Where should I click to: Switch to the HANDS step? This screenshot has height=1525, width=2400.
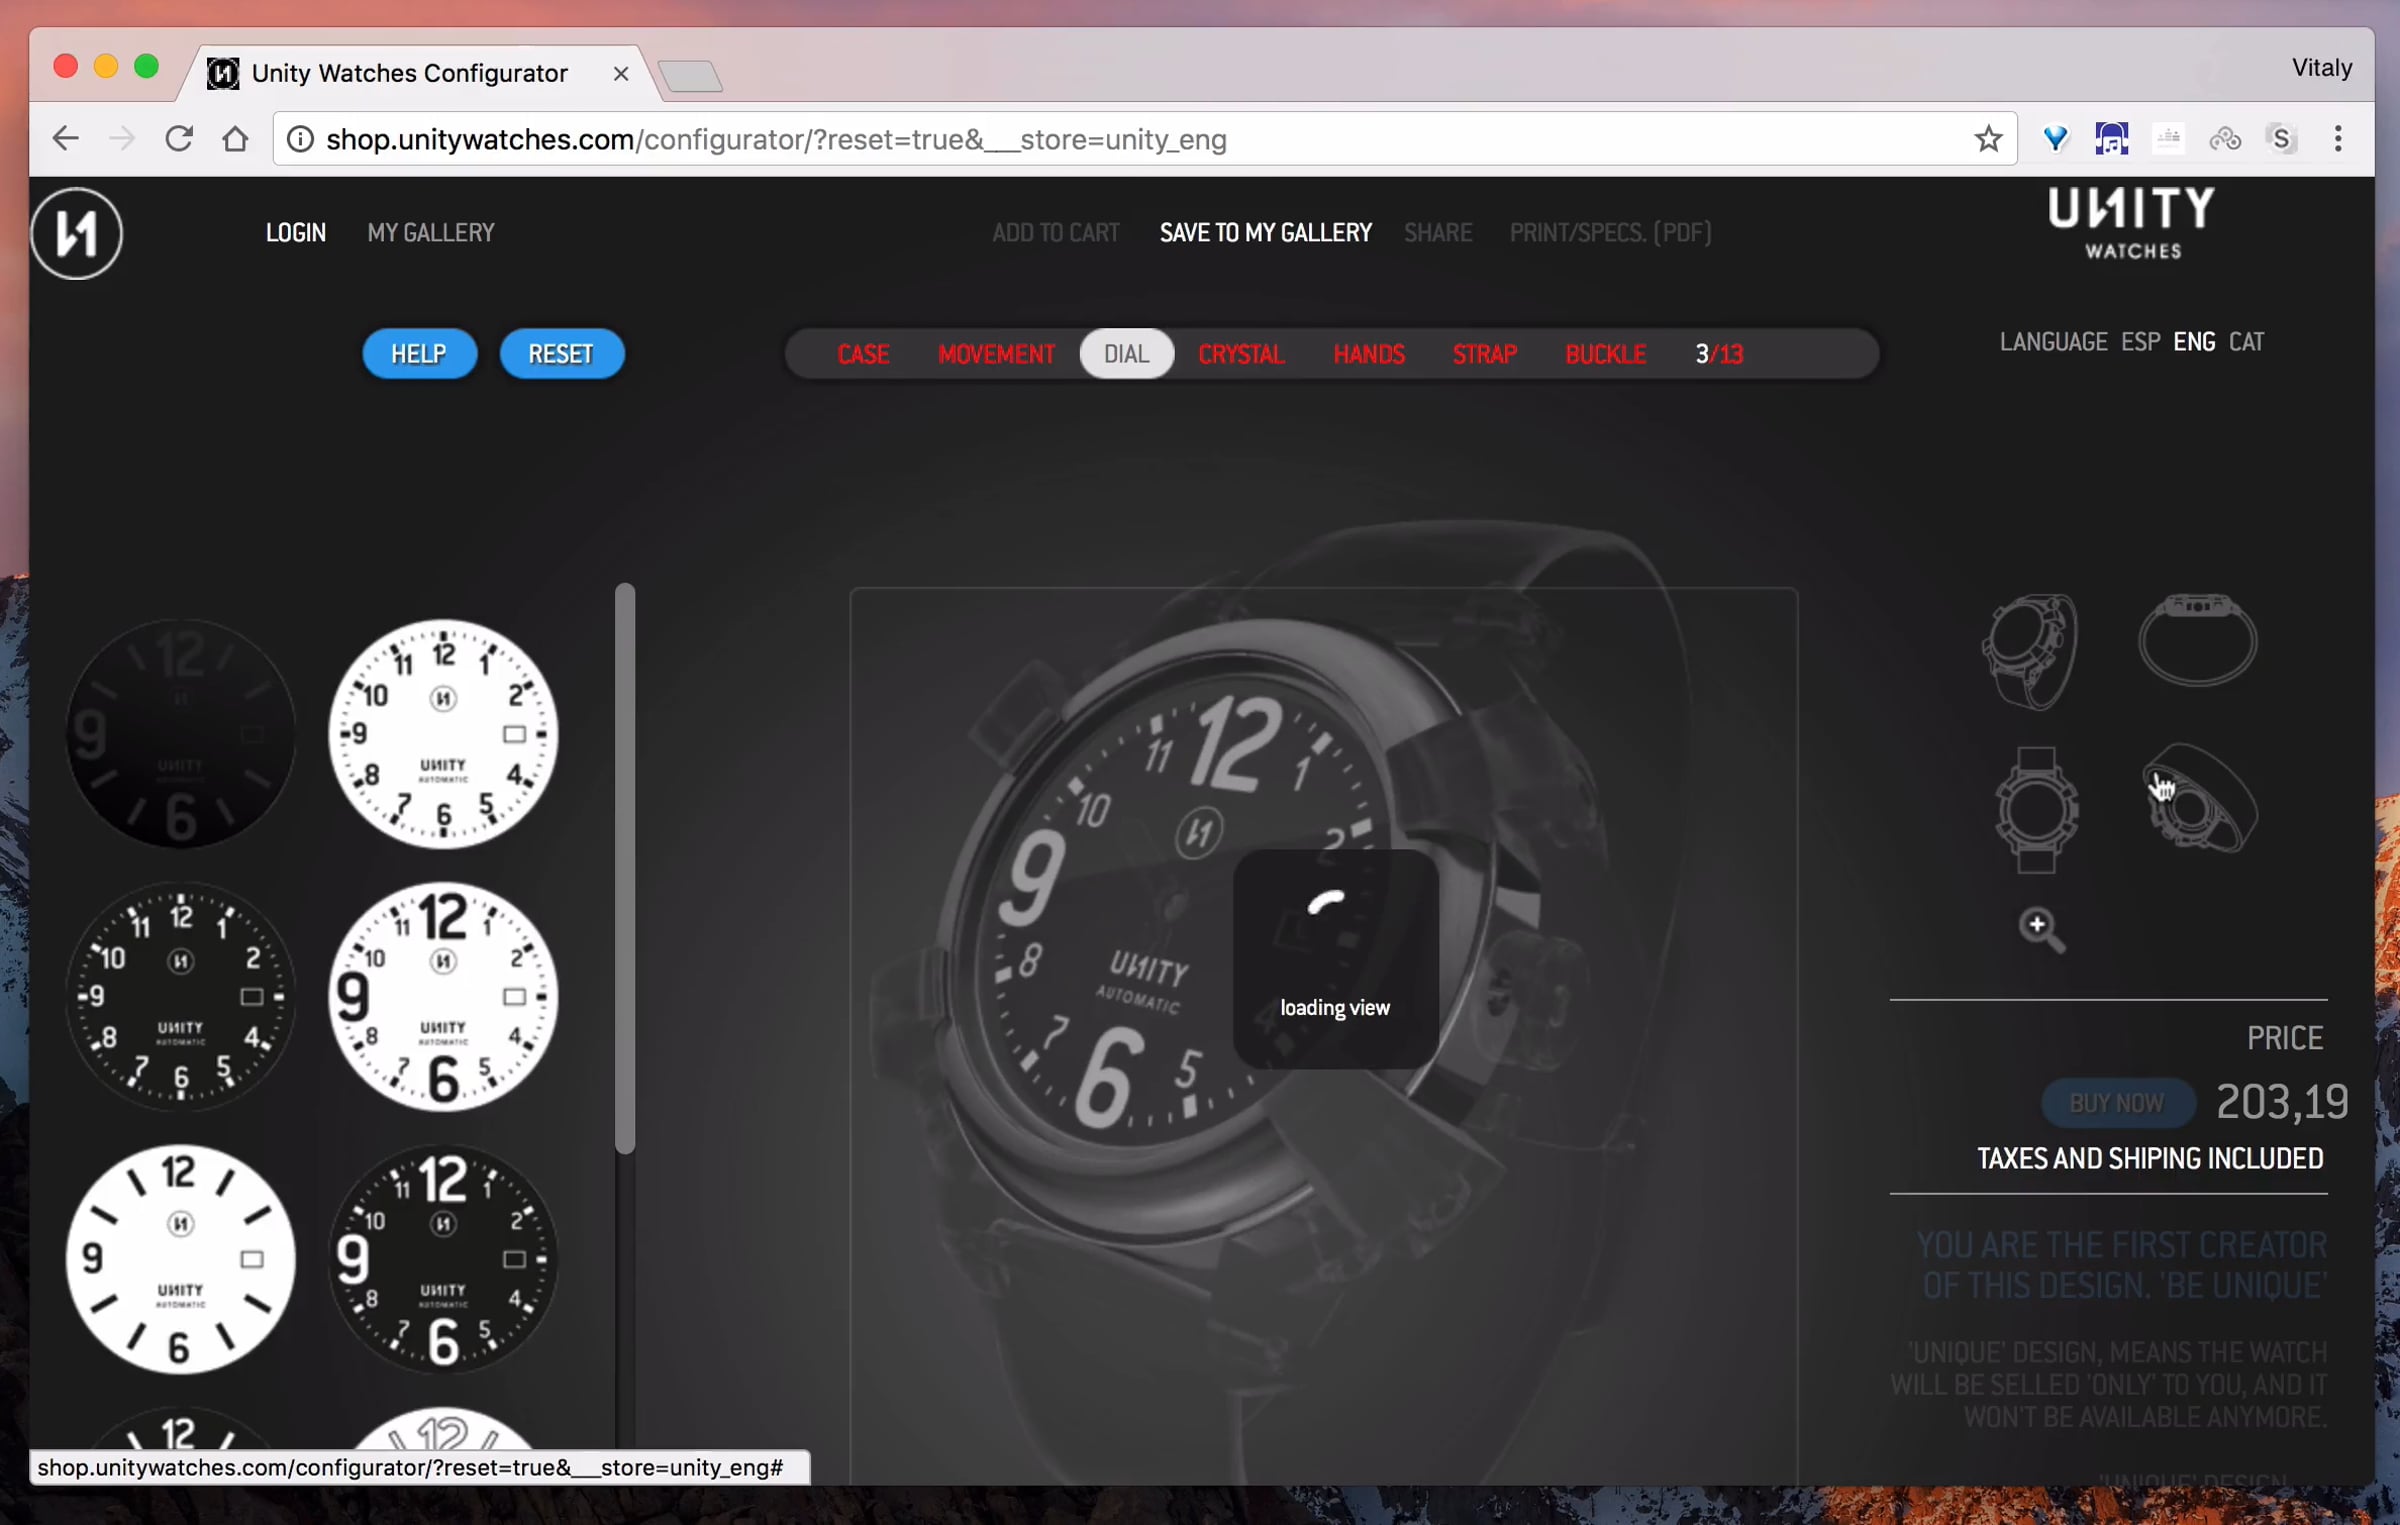[1369, 354]
